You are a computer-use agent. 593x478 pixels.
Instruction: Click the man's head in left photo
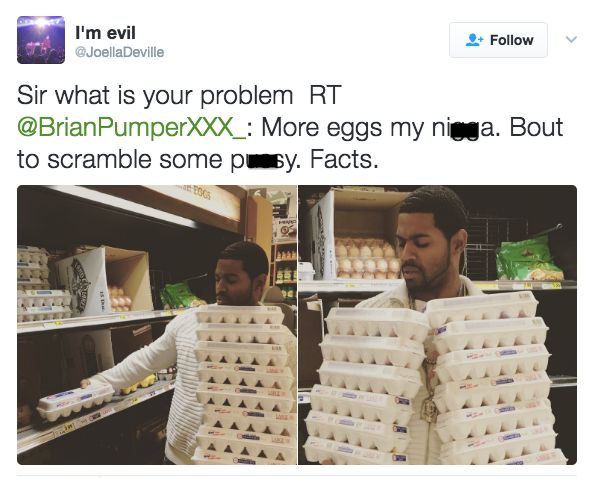point(241,273)
